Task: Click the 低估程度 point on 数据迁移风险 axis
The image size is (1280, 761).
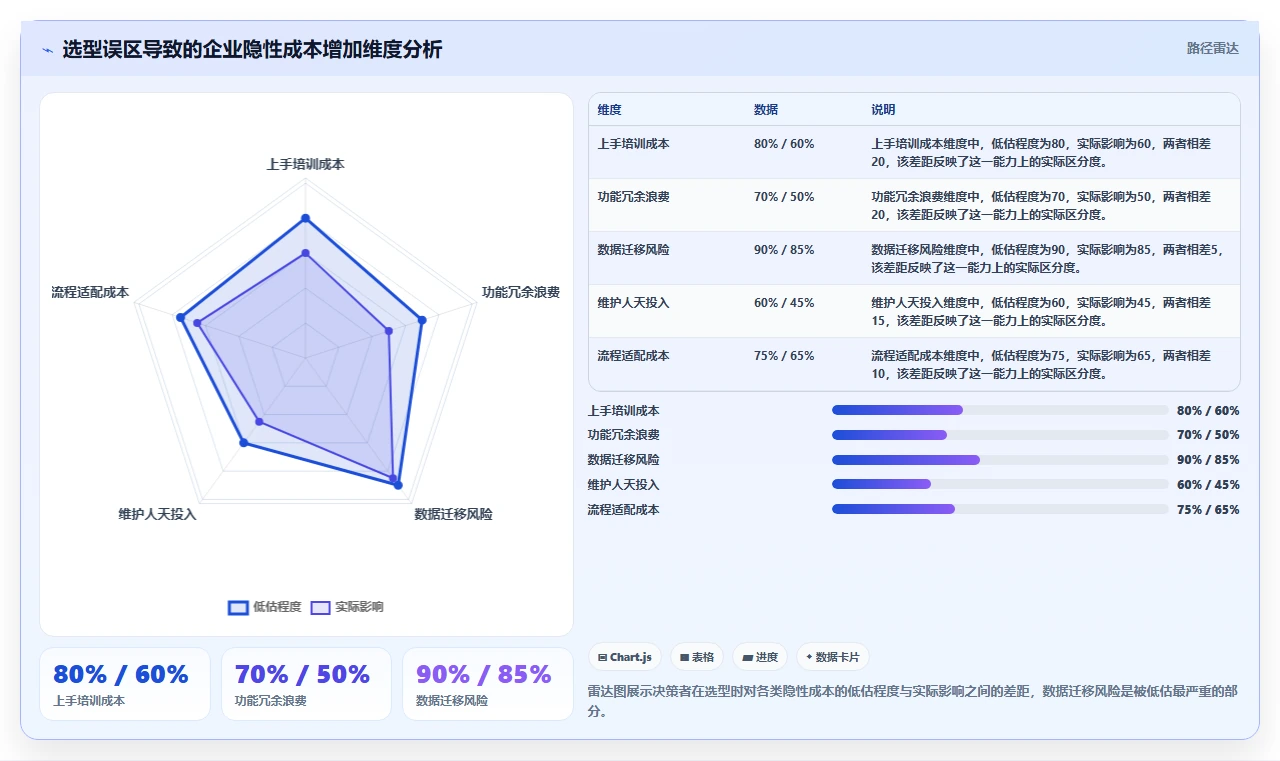Action: (397, 485)
